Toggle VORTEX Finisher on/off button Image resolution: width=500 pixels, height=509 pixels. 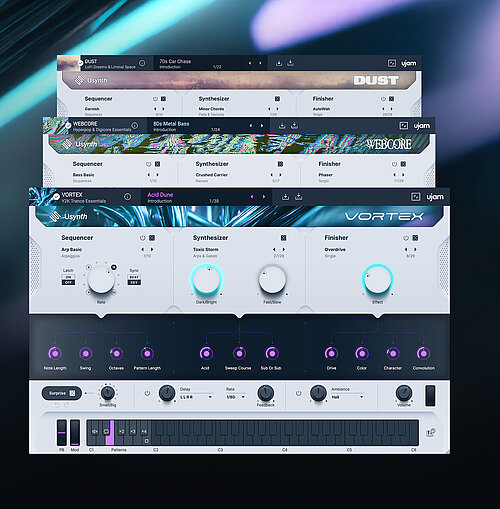click(x=406, y=238)
